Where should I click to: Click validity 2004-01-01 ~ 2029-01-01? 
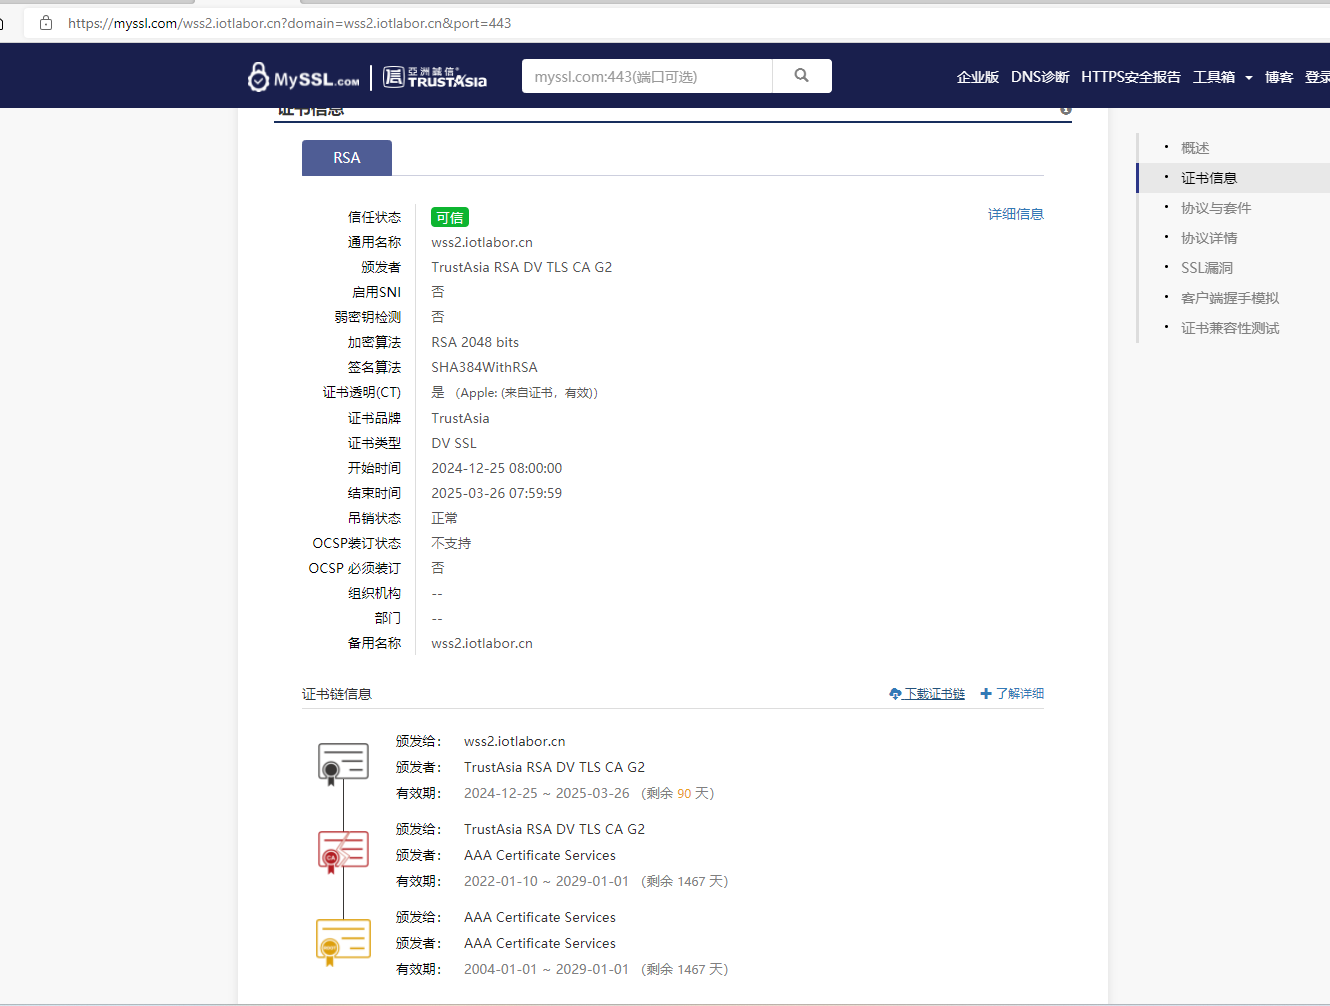547,969
